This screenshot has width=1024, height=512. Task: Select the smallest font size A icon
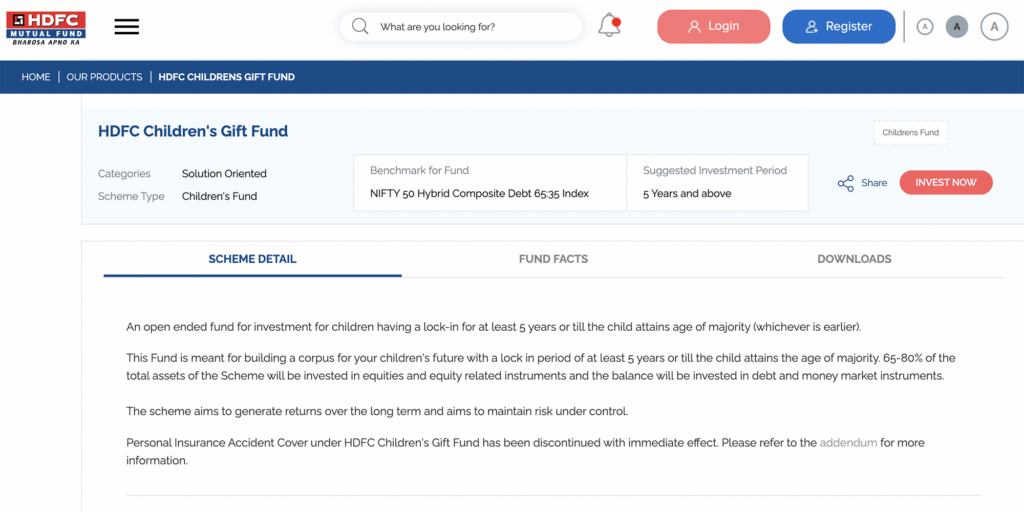tap(925, 27)
